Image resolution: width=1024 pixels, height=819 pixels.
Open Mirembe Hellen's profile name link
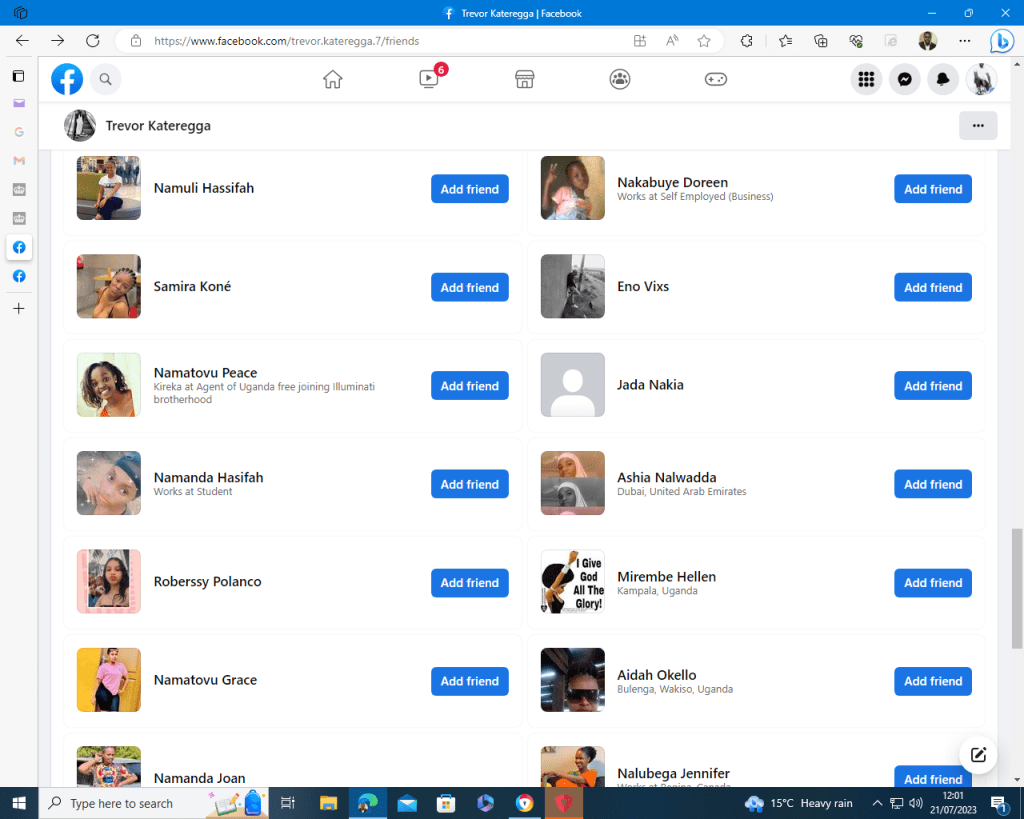point(666,577)
